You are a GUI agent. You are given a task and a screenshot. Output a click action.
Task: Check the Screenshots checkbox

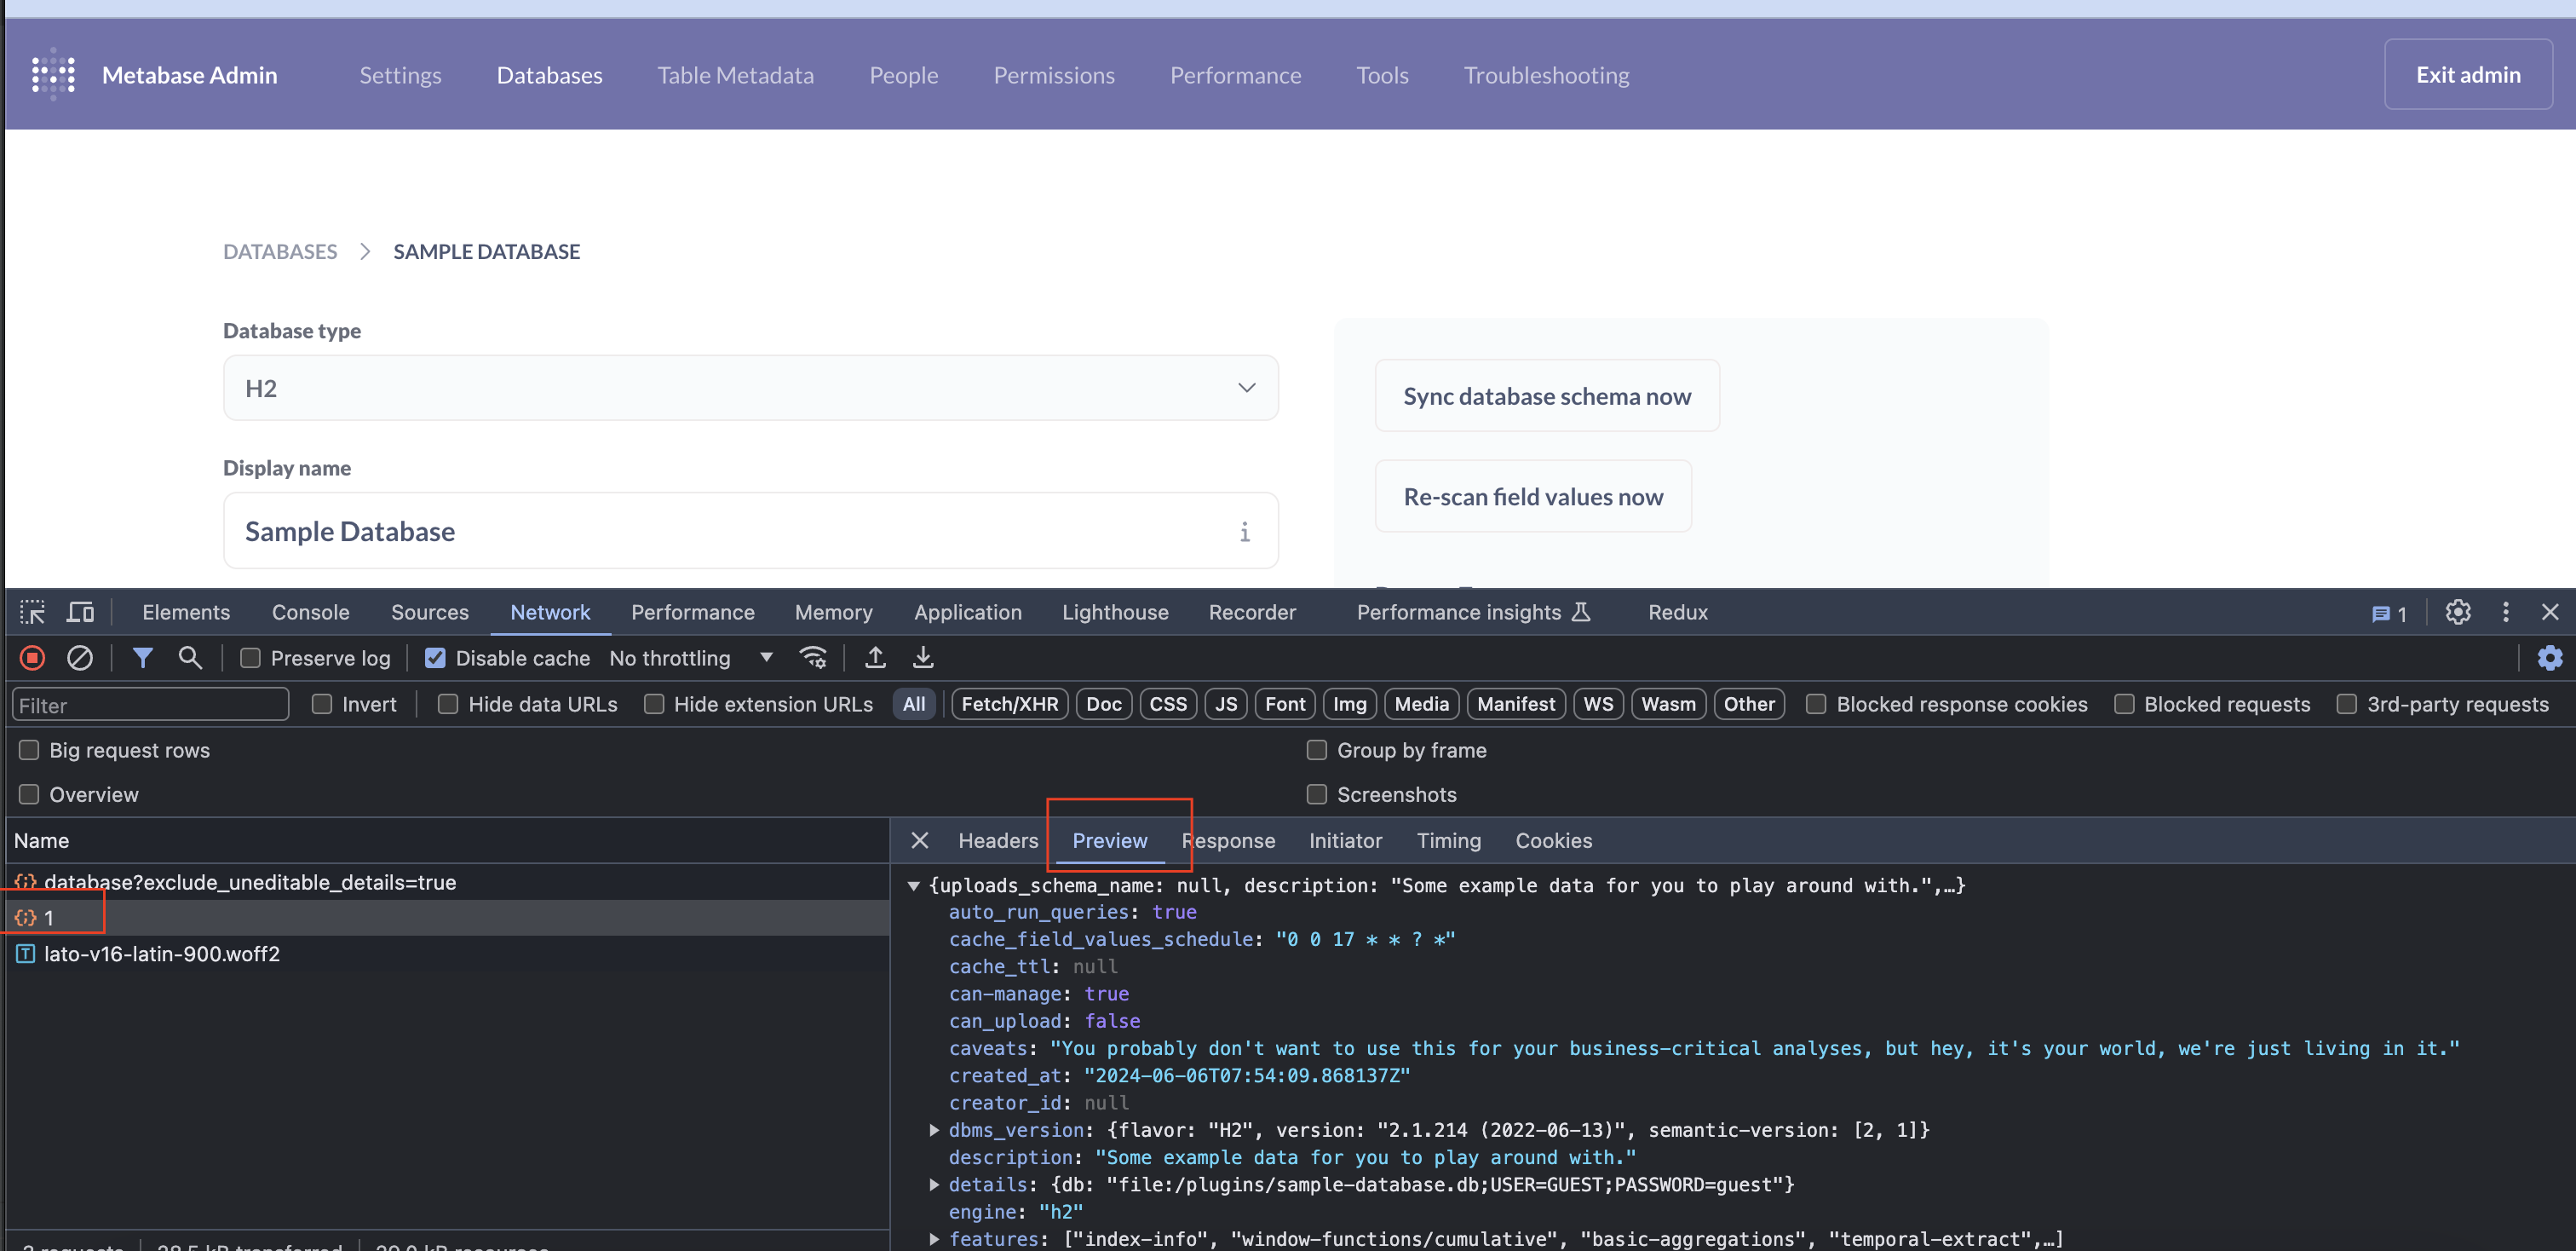[1317, 794]
